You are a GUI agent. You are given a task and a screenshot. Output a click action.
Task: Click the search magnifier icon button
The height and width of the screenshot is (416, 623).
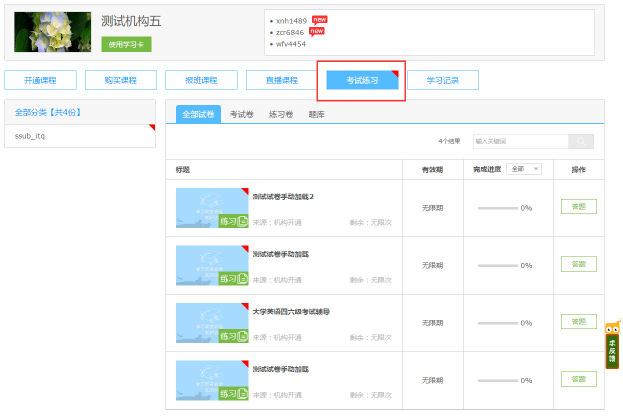pyautogui.click(x=583, y=142)
